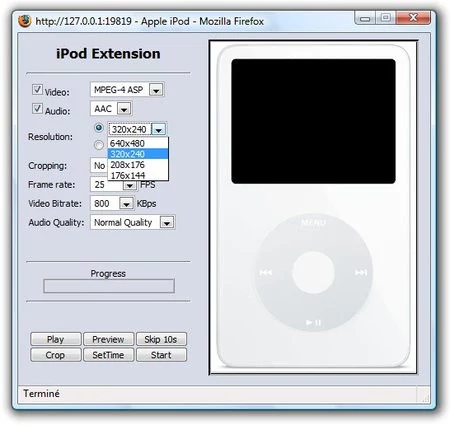The height and width of the screenshot is (425, 450).
Task: Maximize the Firefox window
Action: (x=386, y=18)
